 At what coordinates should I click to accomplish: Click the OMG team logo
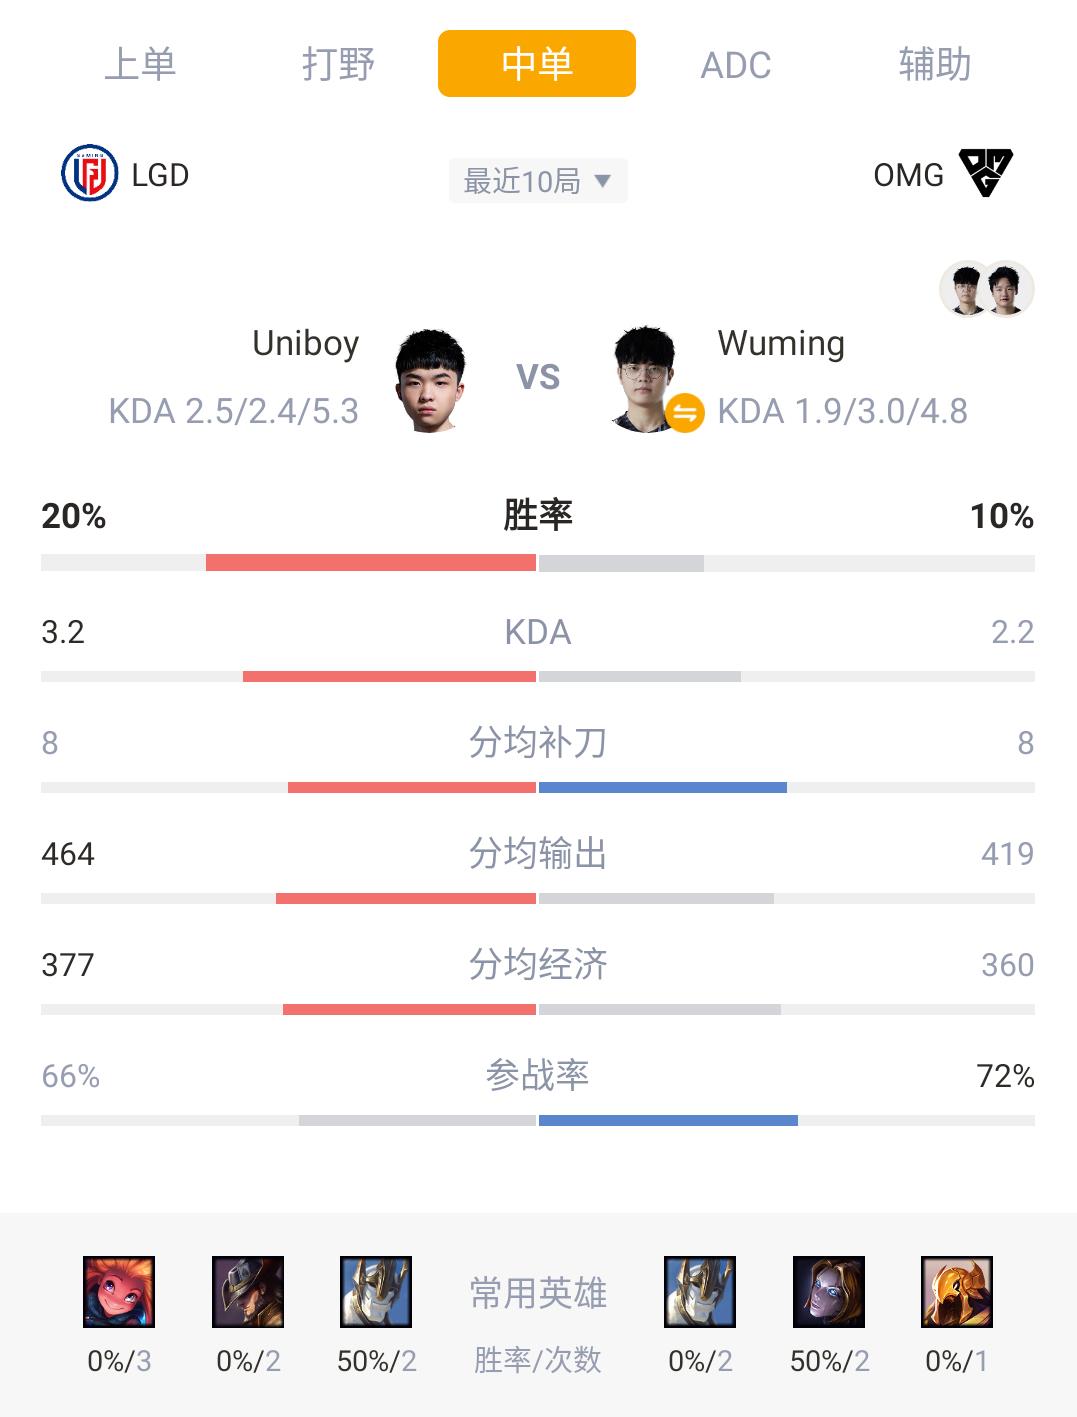click(985, 173)
